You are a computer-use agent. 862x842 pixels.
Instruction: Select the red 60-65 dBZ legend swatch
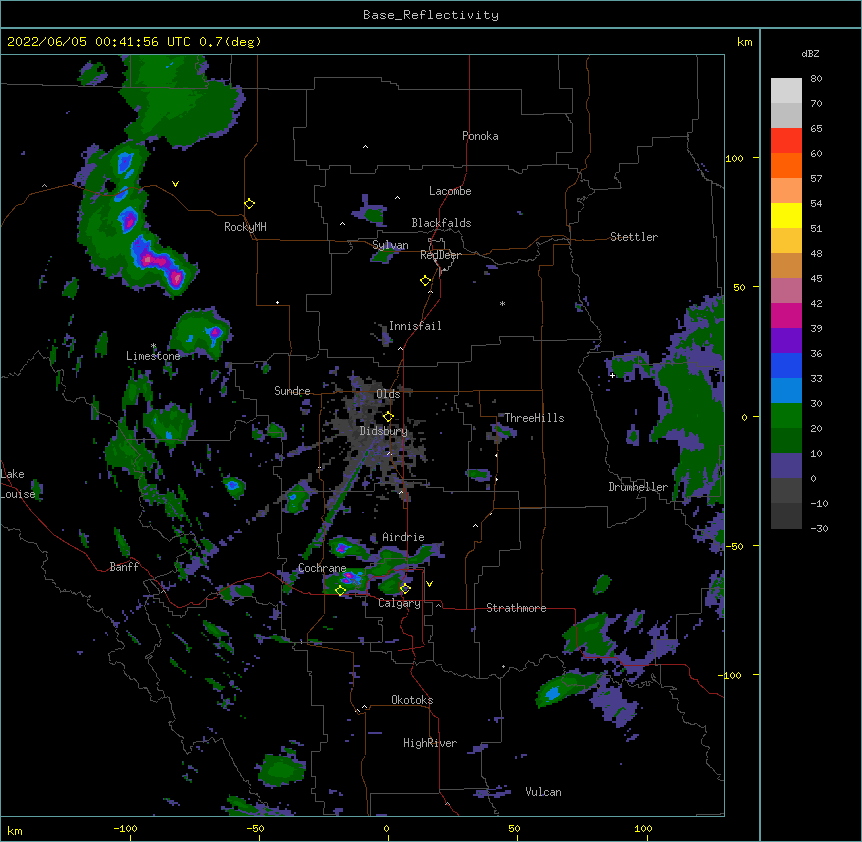click(x=786, y=141)
